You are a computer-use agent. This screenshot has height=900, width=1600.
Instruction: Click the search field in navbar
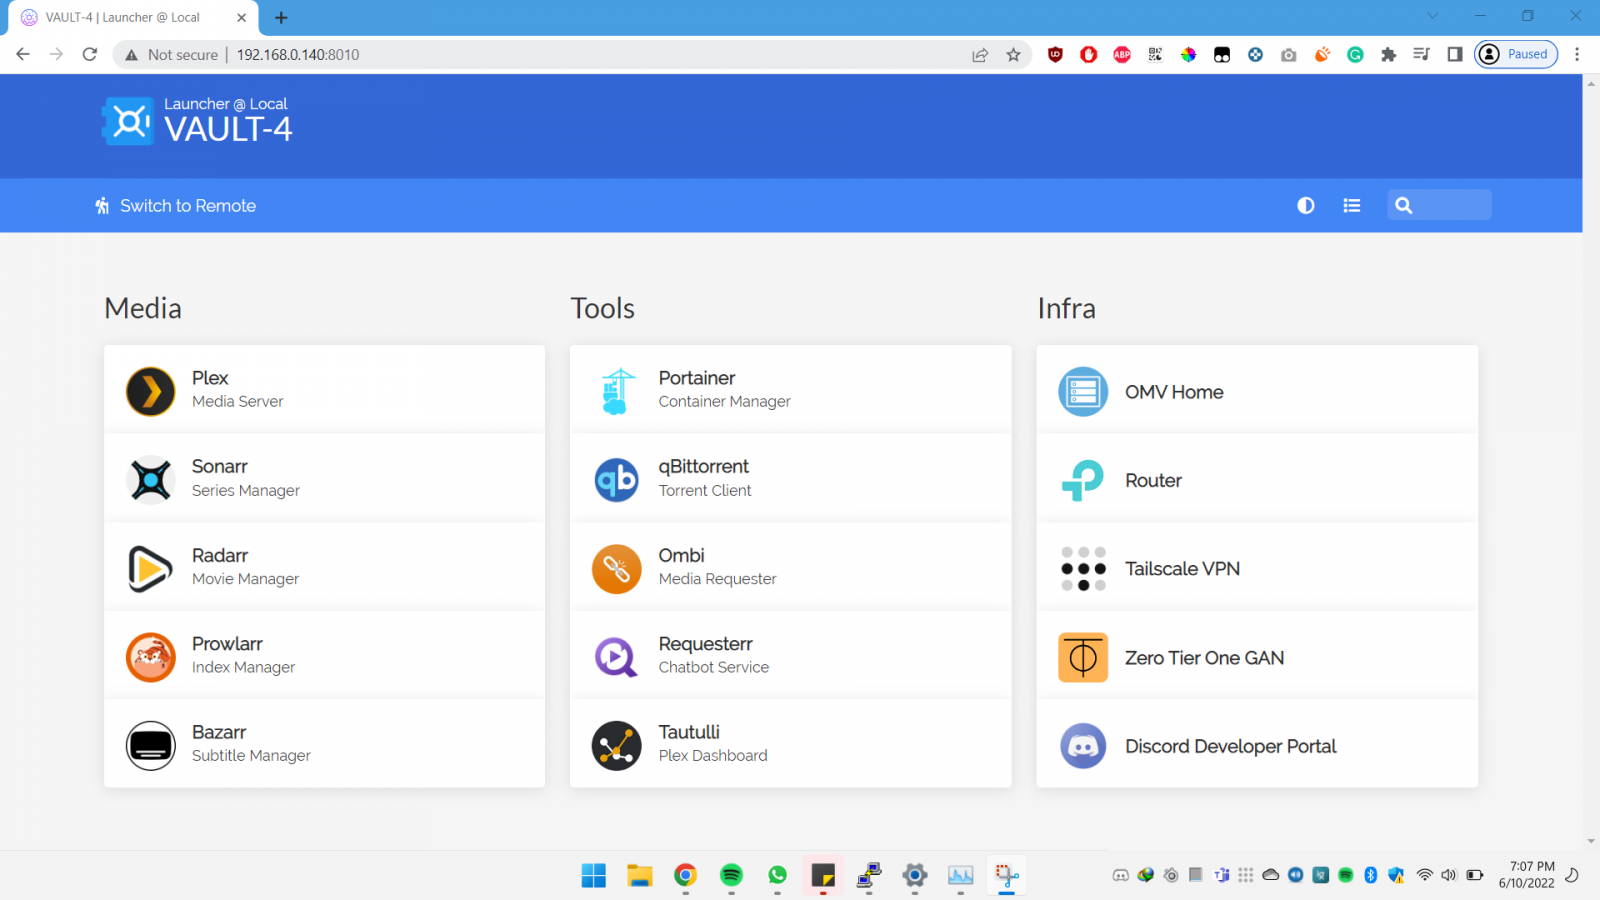click(1439, 205)
